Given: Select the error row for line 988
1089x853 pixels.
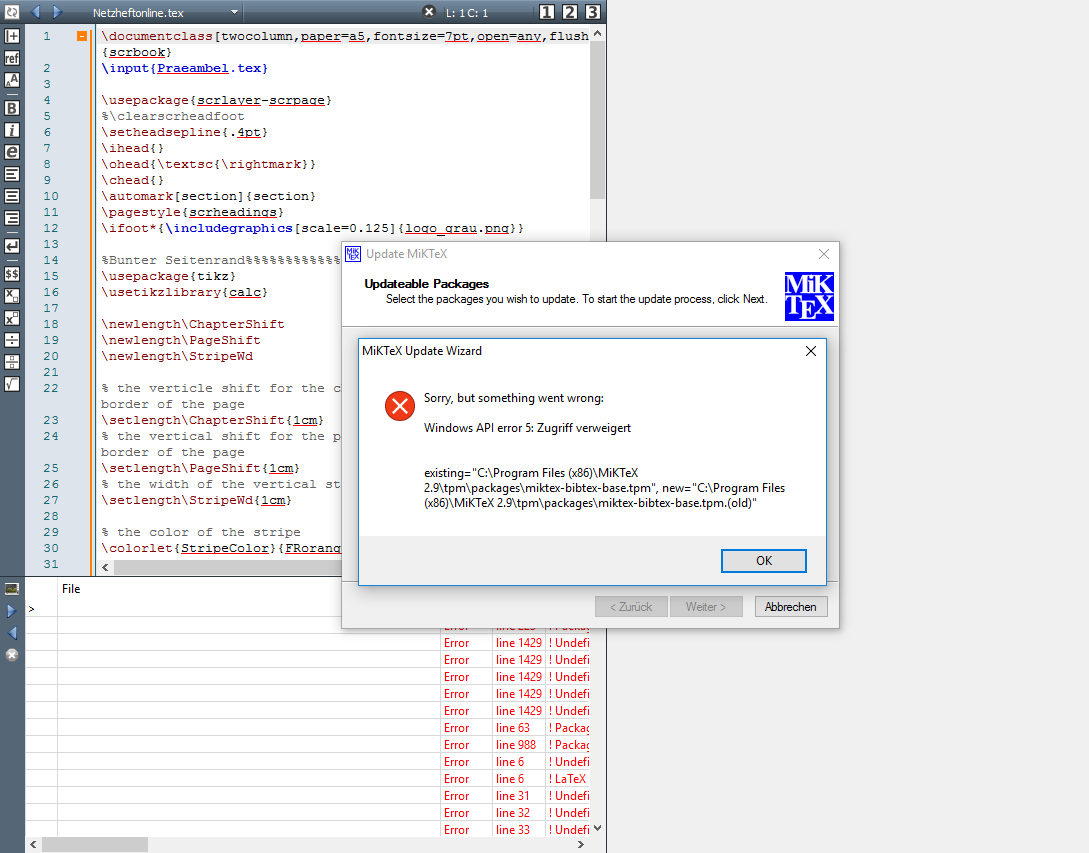Looking at the screenshot, I should click(308, 745).
